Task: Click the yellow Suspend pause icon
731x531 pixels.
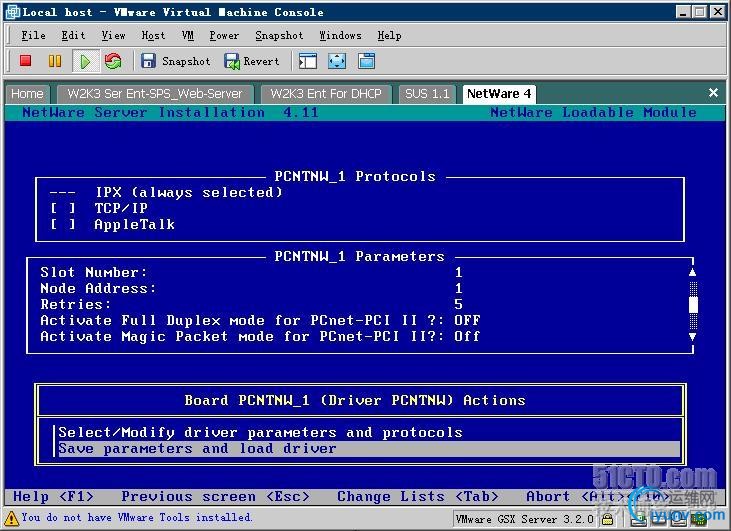Action: pos(55,61)
